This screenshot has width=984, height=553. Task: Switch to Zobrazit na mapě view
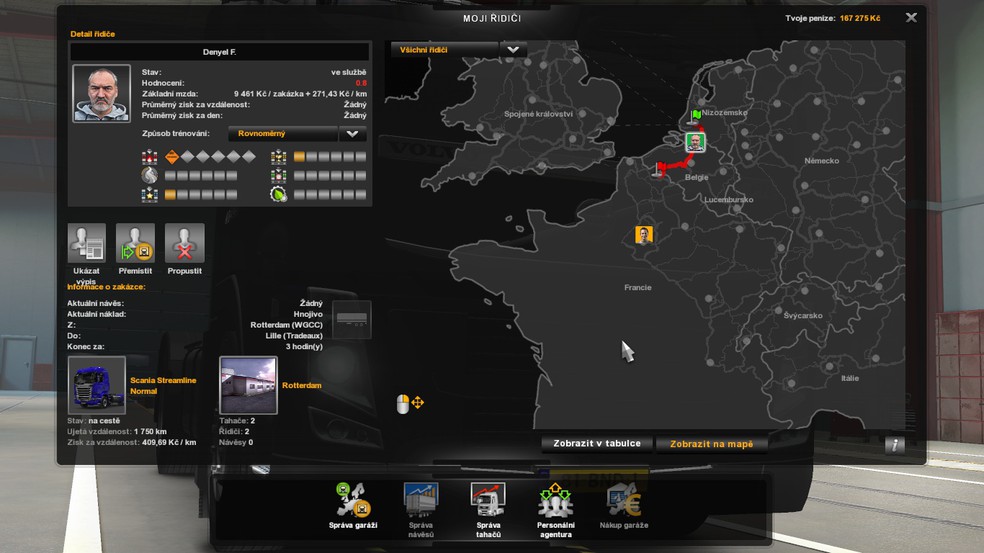(x=712, y=444)
